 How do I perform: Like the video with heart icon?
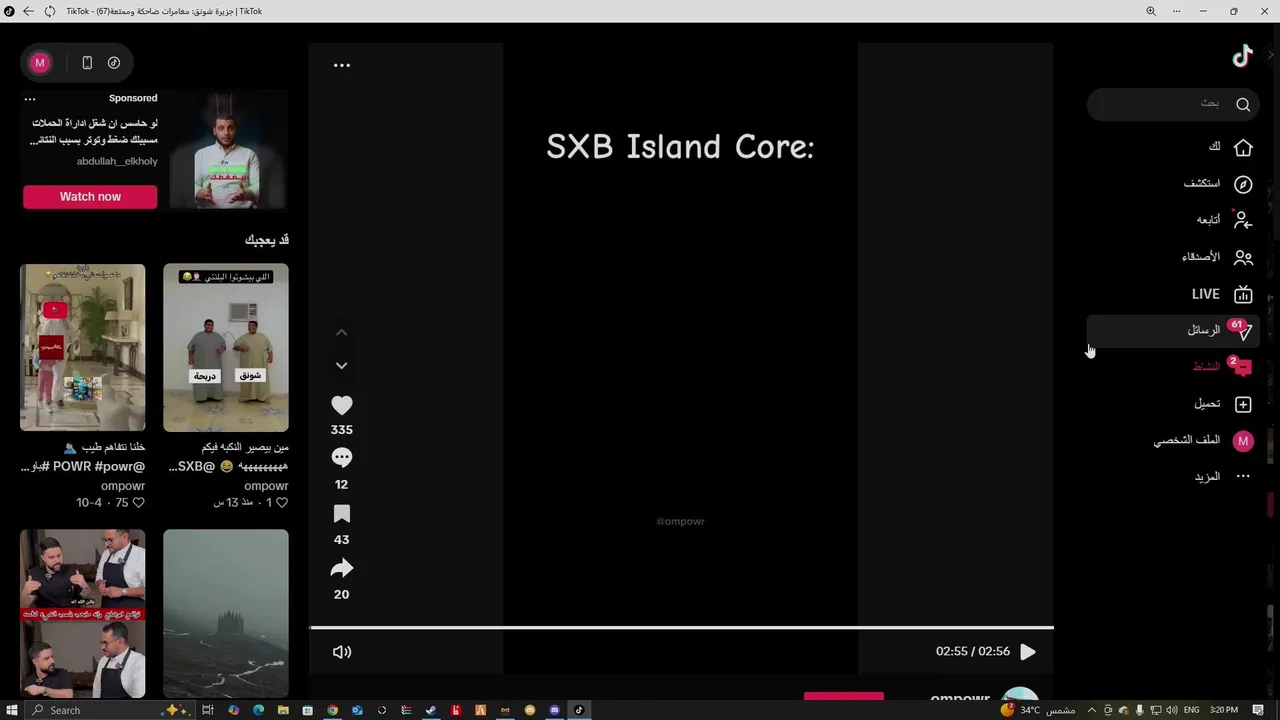342,405
